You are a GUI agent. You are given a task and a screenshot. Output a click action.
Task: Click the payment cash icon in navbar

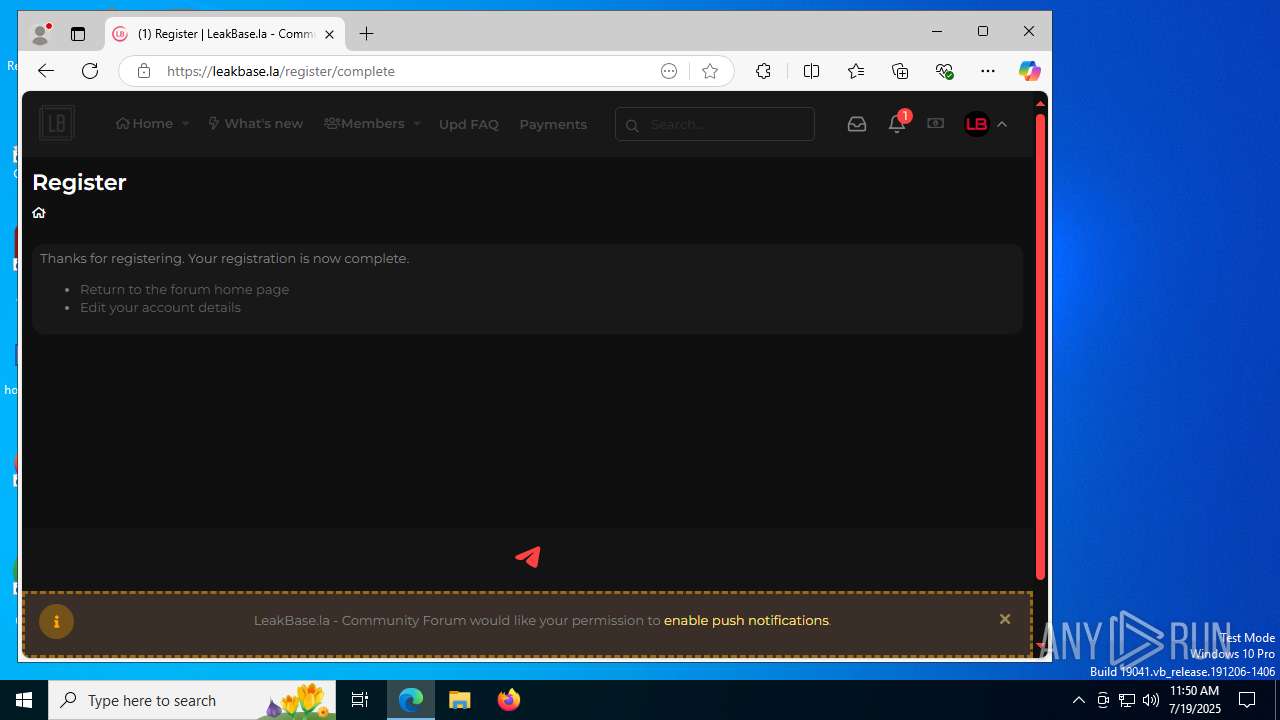pyautogui.click(x=935, y=124)
